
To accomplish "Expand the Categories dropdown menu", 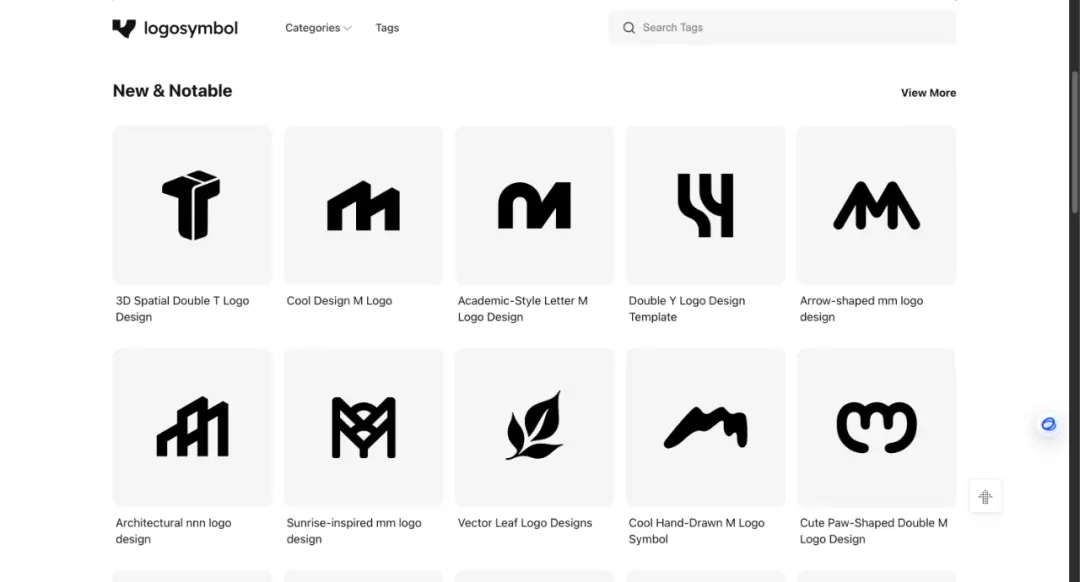I will 318,28.
